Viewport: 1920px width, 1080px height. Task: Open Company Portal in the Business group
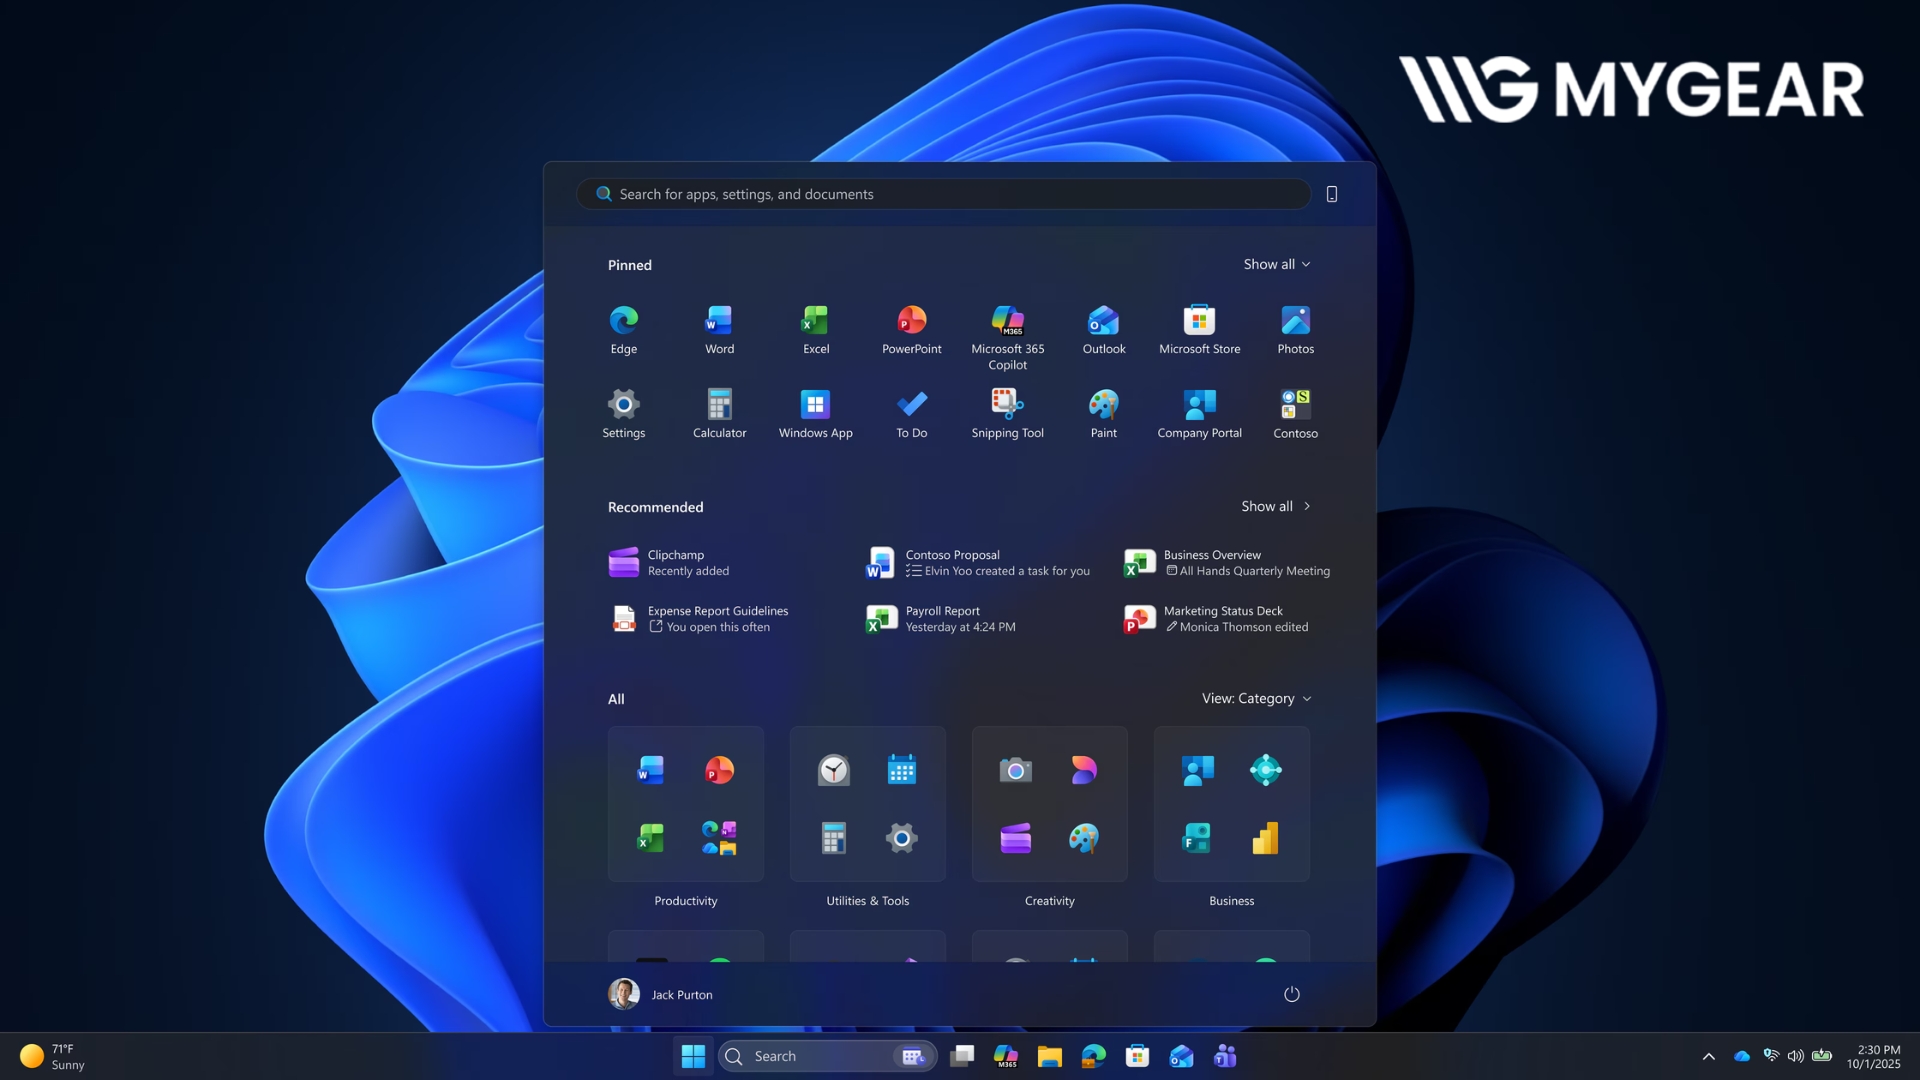tap(1197, 770)
